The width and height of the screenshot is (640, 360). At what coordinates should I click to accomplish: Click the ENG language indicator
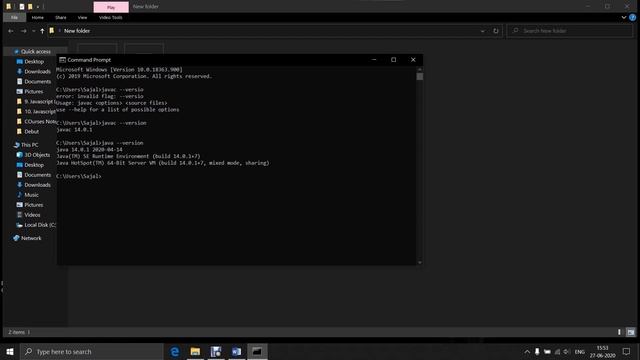pyautogui.click(x=580, y=352)
